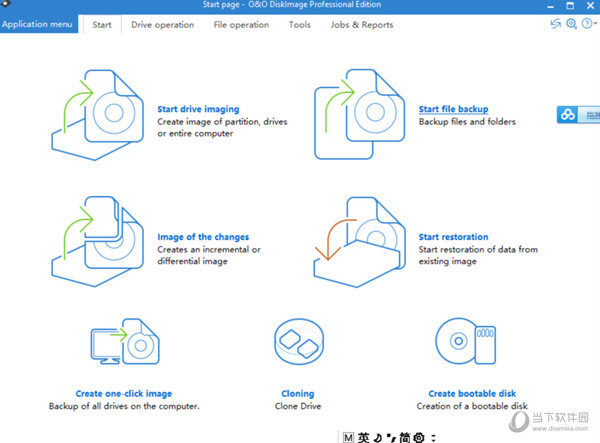The width and height of the screenshot is (600, 443).
Task: Click 'Clone Drive' description text
Action: (x=298, y=406)
